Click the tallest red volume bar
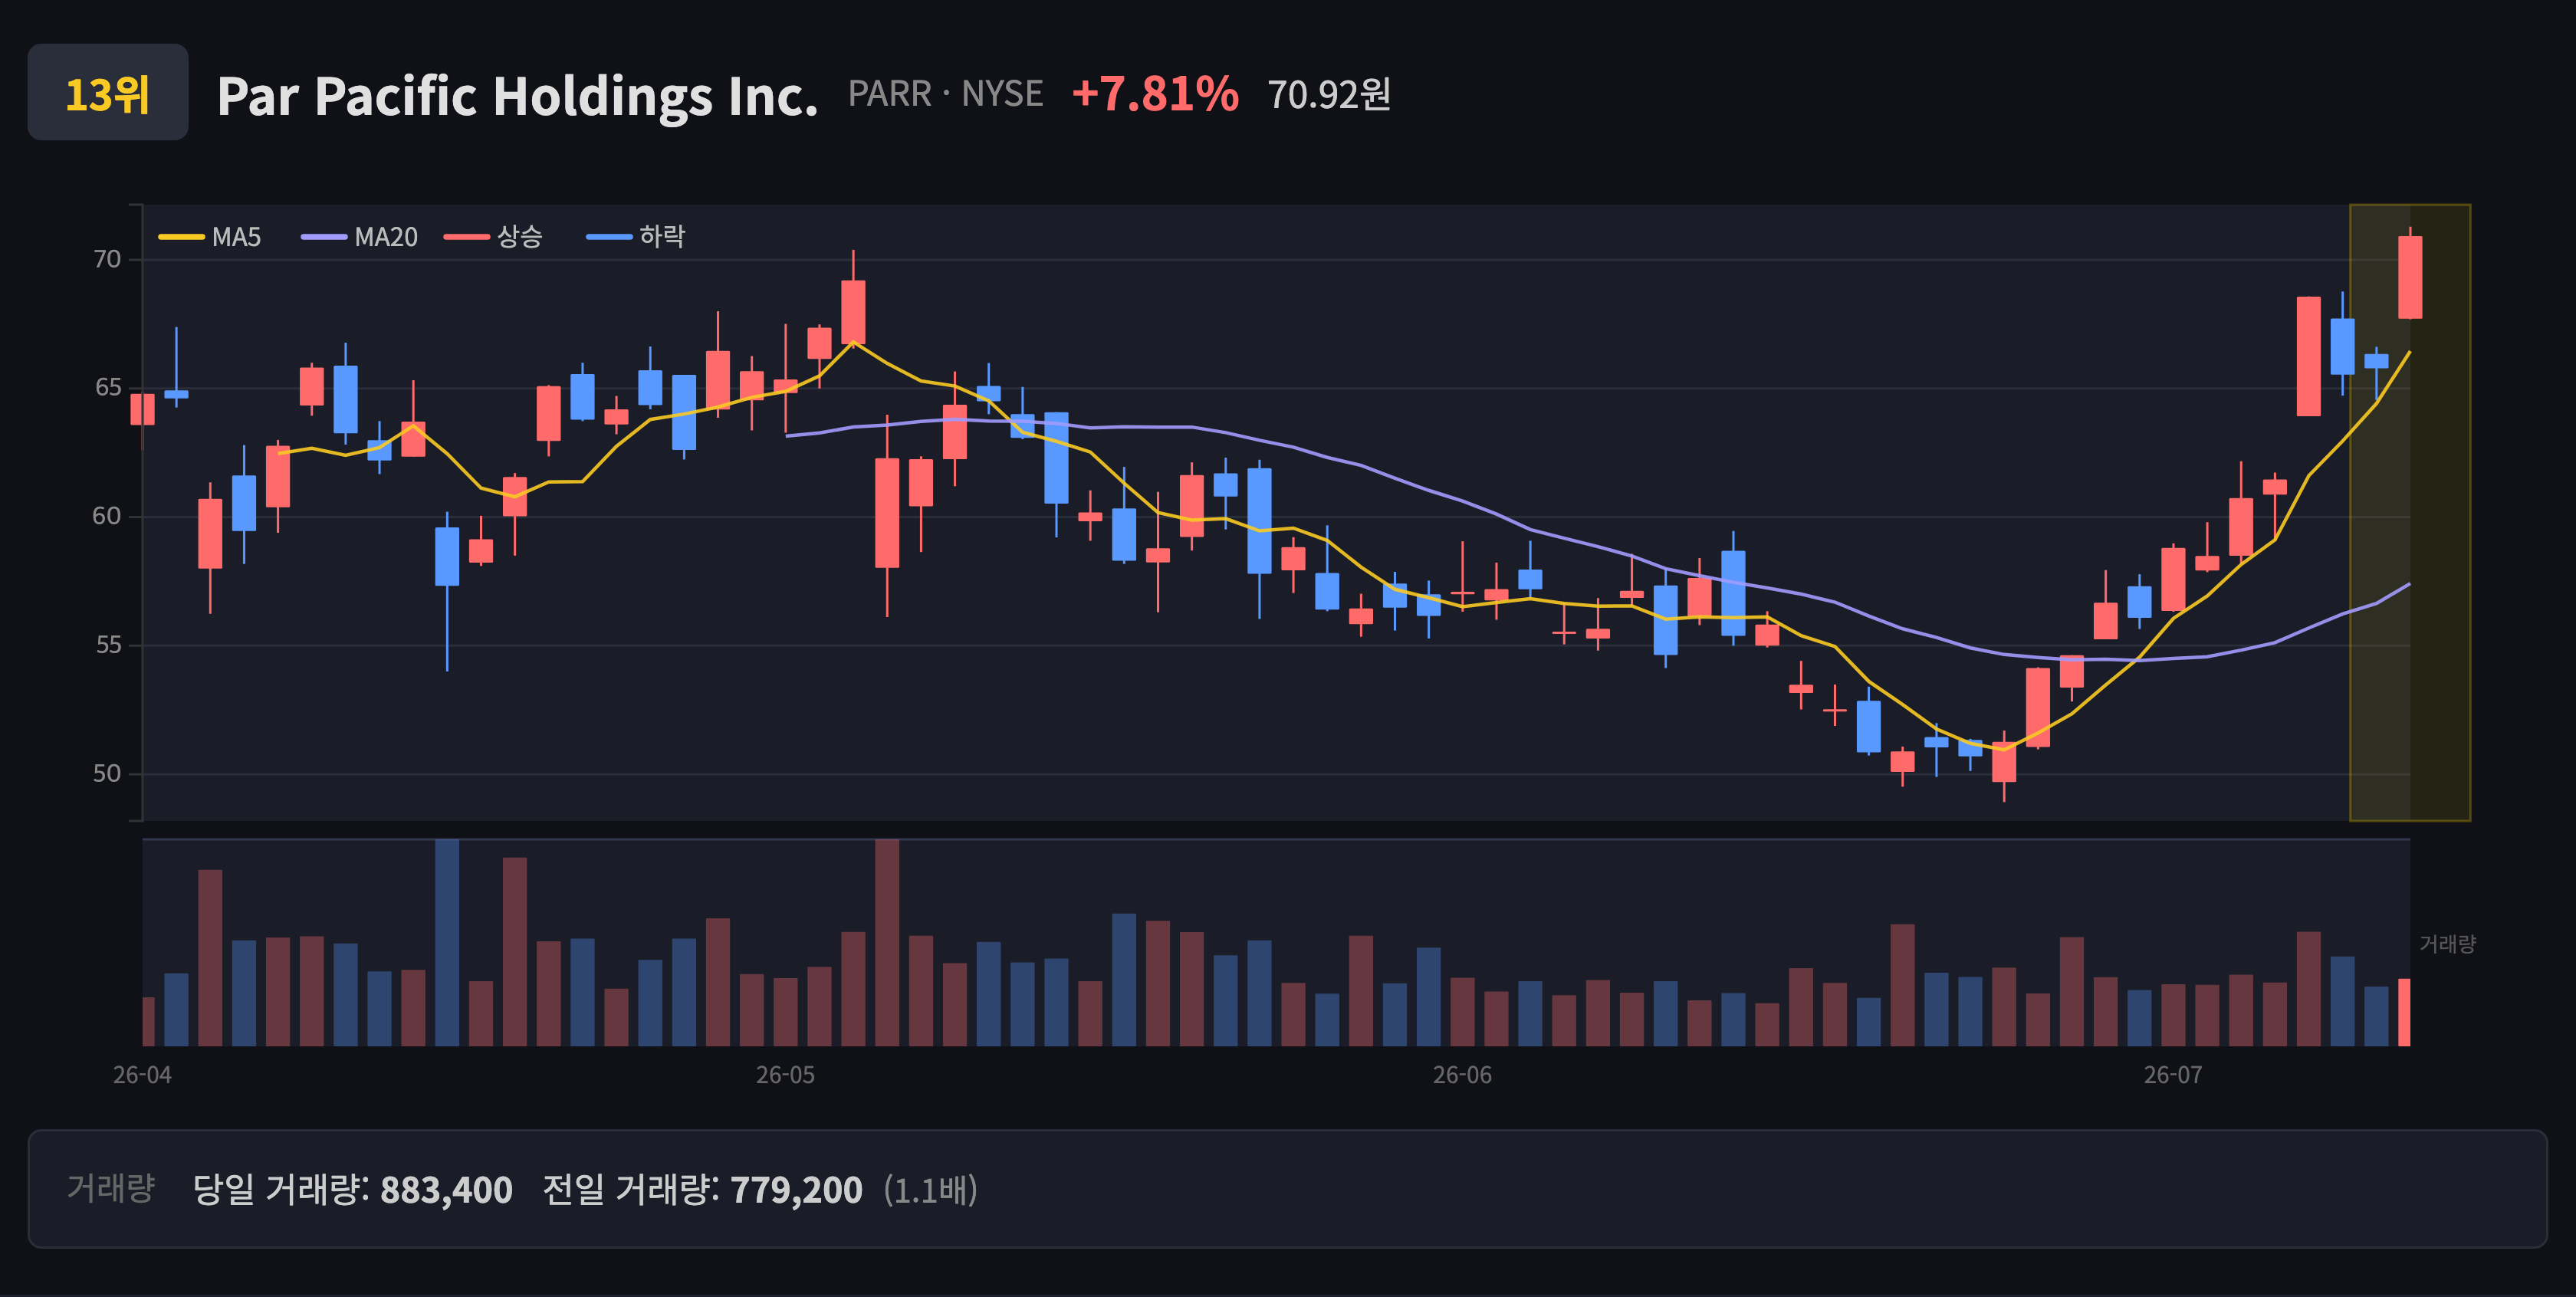Image resolution: width=2576 pixels, height=1297 pixels. [887, 943]
